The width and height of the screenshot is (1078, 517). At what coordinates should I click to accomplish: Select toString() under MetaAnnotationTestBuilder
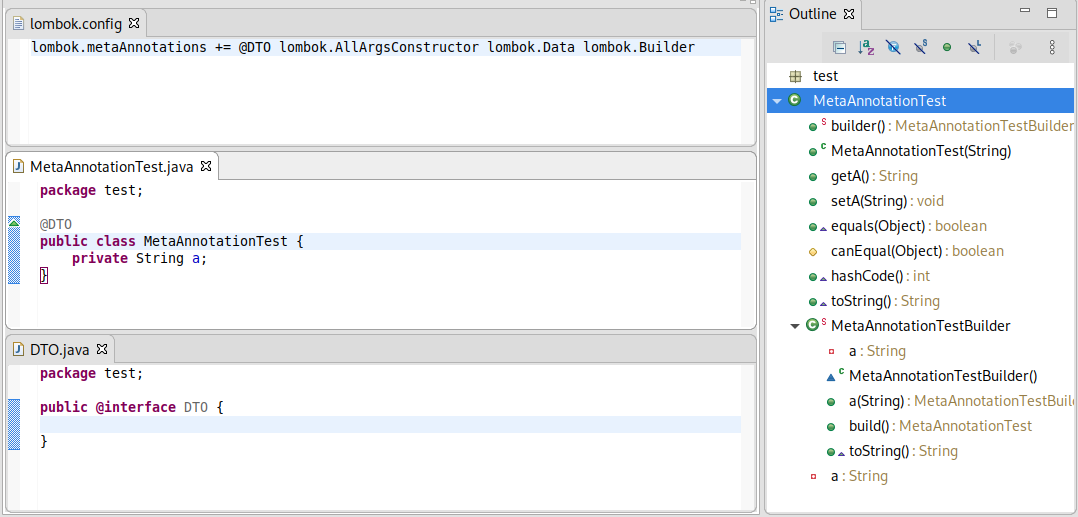tap(903, 451)
